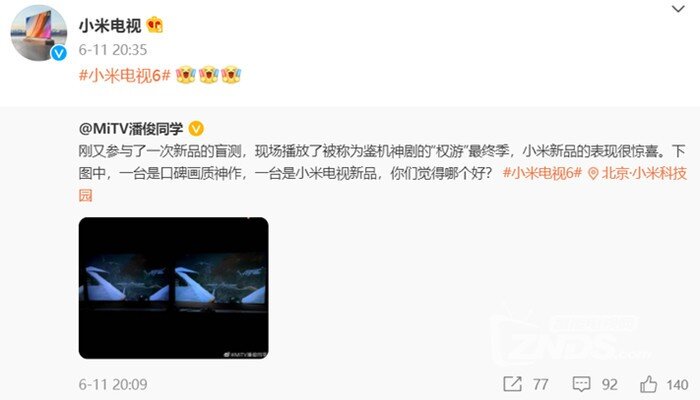
Task: Click the blue verified badge on avatar
Action: click(x=59, y=53)
